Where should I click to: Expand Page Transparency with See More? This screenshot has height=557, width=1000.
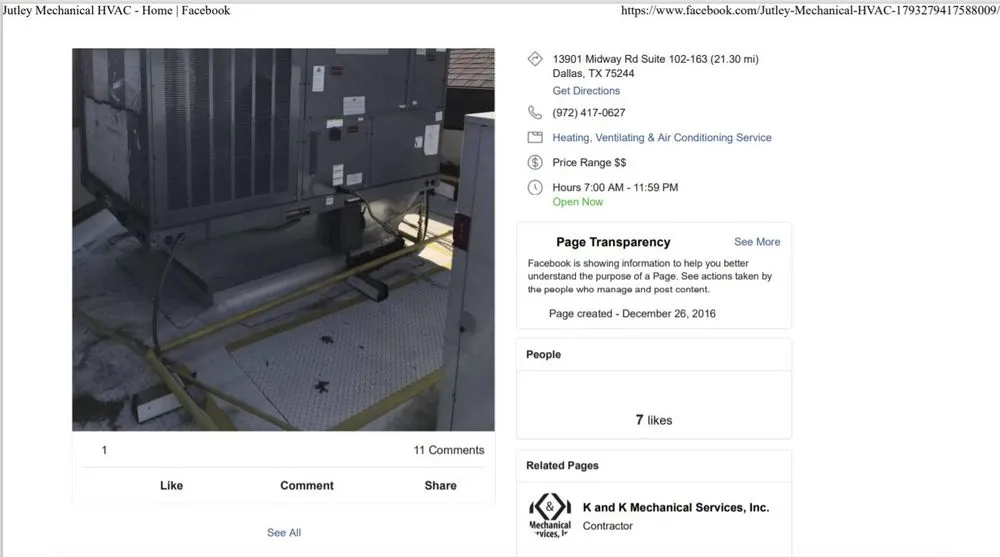pos(757,242)
